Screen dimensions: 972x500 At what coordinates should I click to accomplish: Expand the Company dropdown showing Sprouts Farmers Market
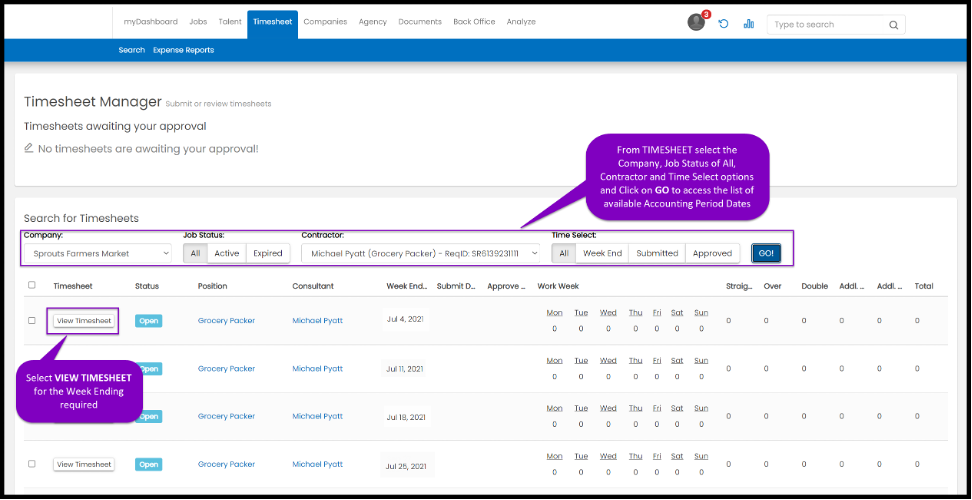point(97,254)
